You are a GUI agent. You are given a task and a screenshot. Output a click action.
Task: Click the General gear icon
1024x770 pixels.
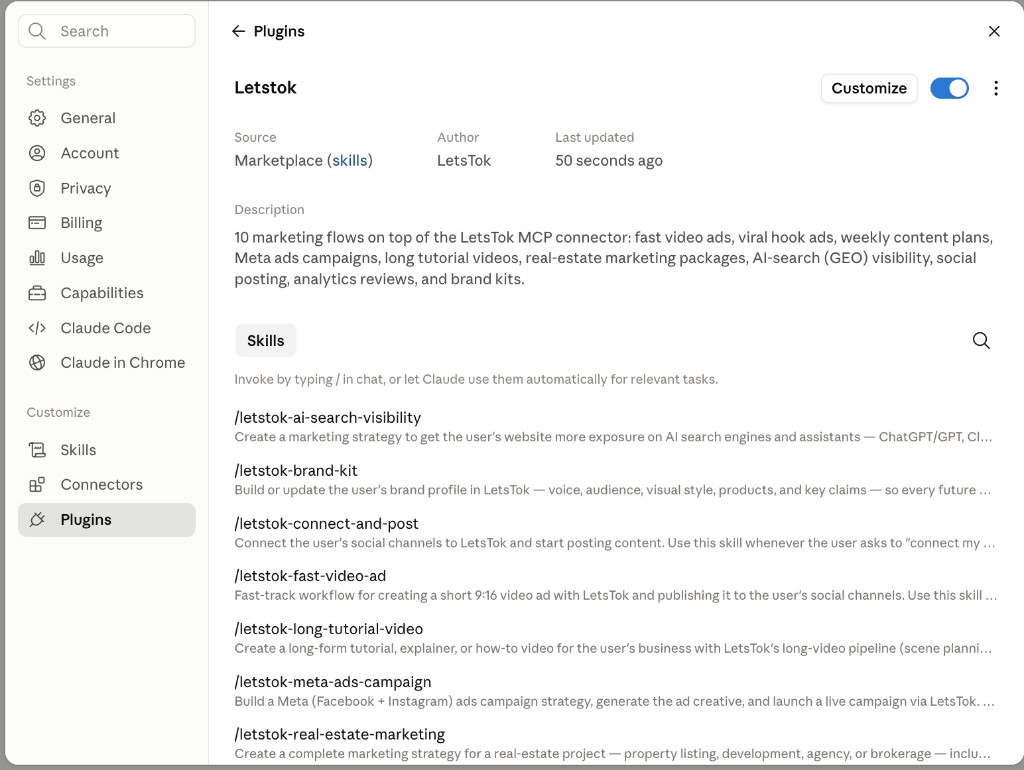[37, 118]
